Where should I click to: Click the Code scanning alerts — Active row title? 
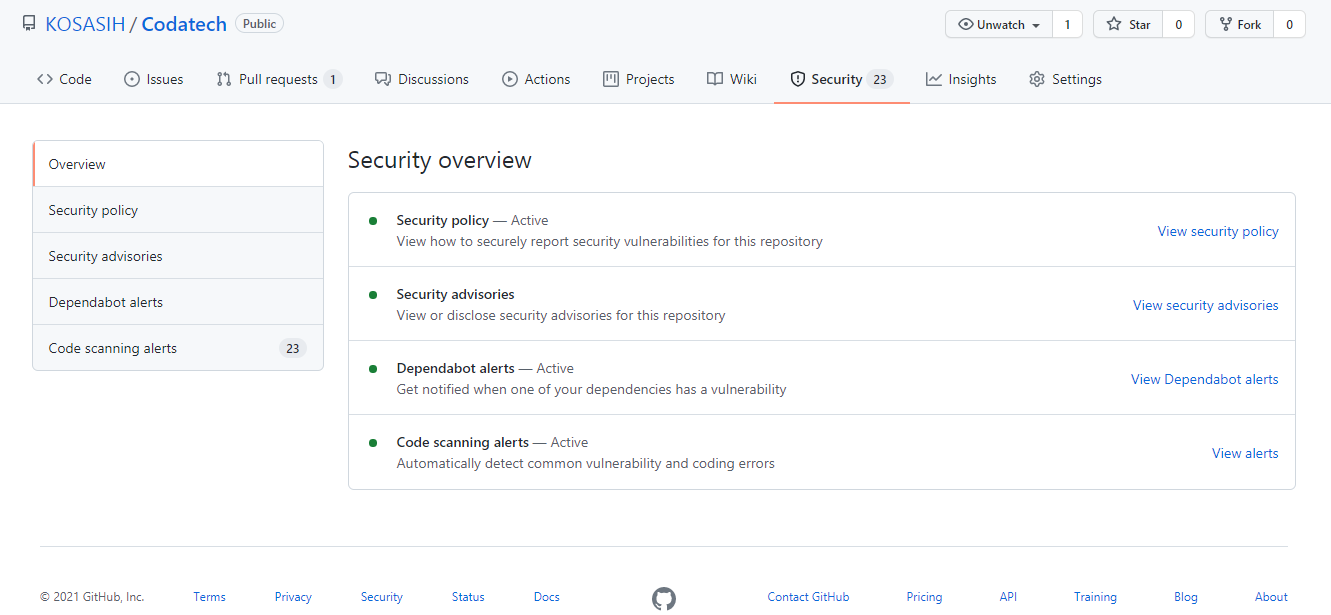click(x=492, y=442)
